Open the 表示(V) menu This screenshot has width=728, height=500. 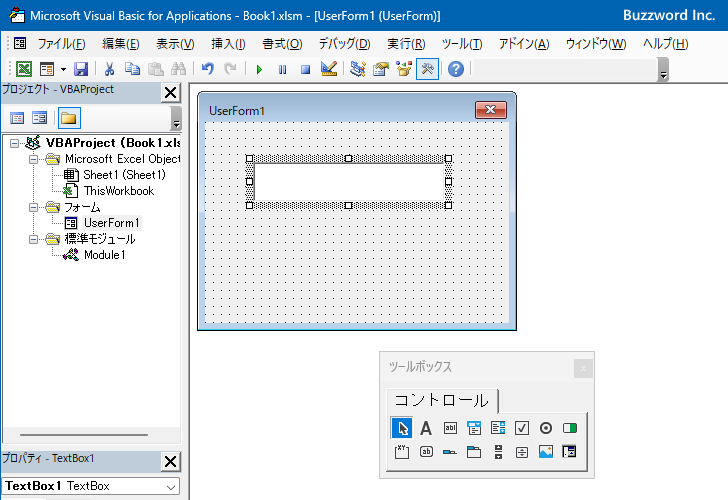tap(175, 44)
